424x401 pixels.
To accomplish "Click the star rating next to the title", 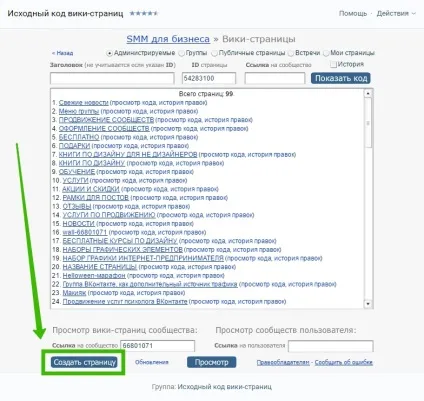I will point(144,14).
